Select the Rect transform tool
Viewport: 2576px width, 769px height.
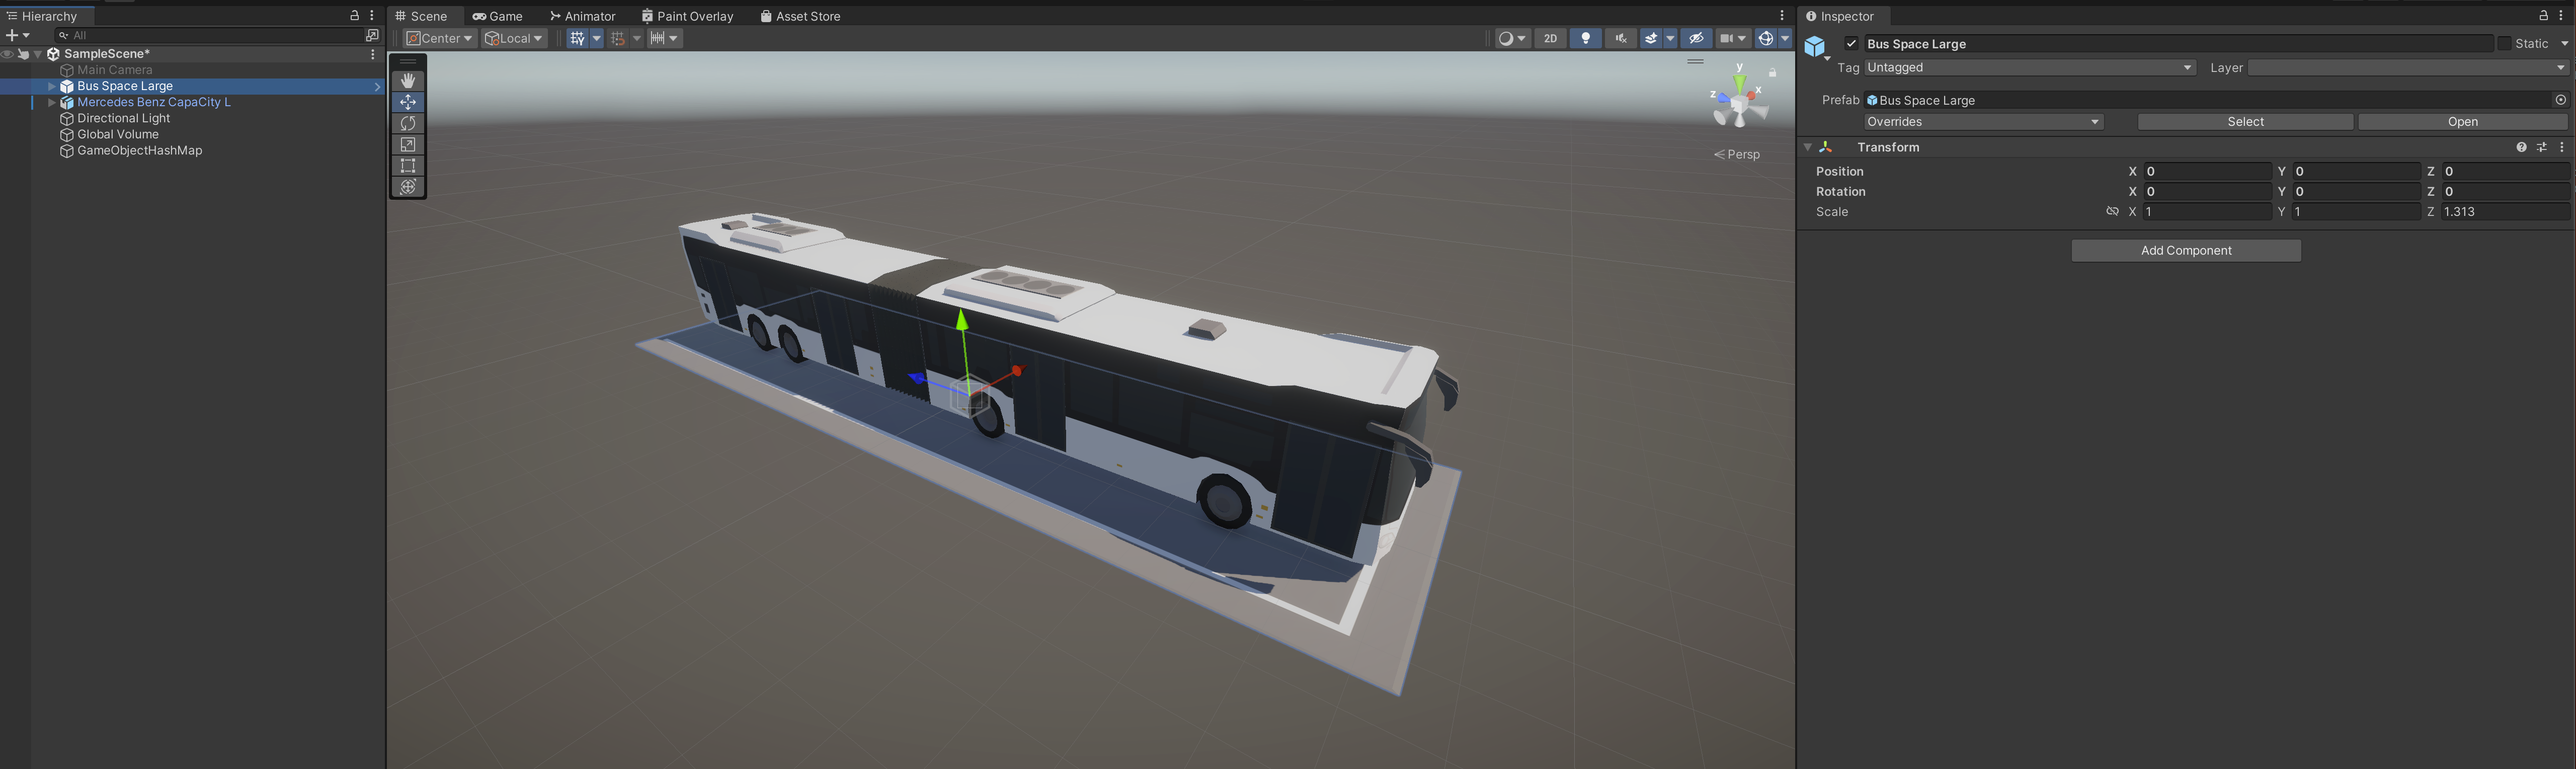tap(408, 166)
